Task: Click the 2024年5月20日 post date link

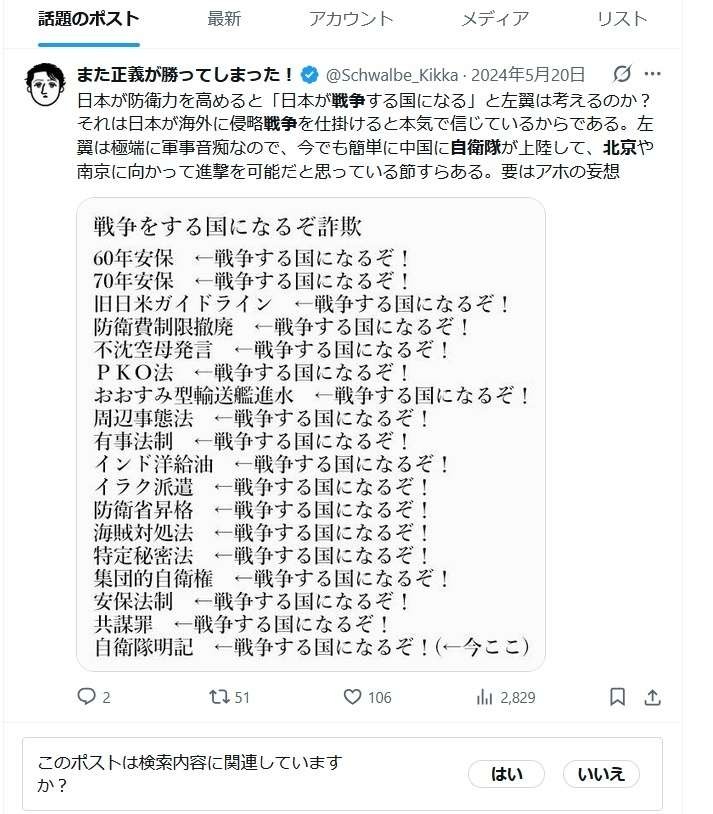Action: point(528,74)
